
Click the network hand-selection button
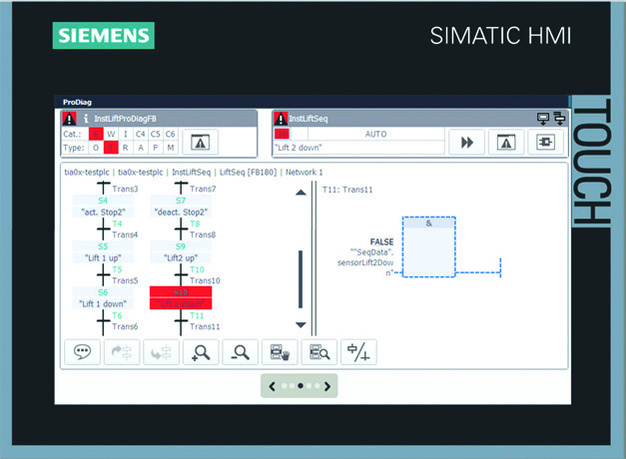pyautogui.click(x=280, y=352)
